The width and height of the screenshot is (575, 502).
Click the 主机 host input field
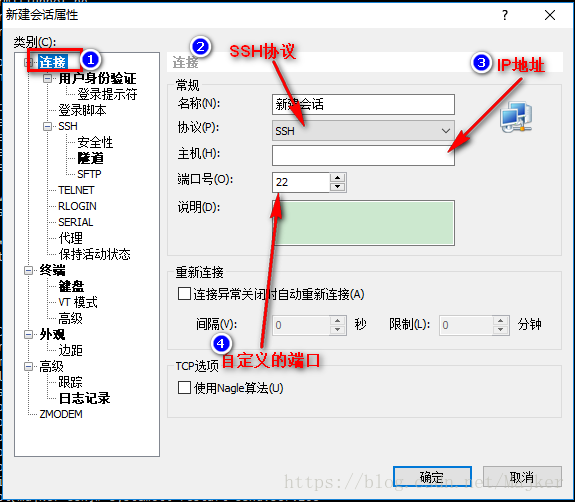coord(363,155)
